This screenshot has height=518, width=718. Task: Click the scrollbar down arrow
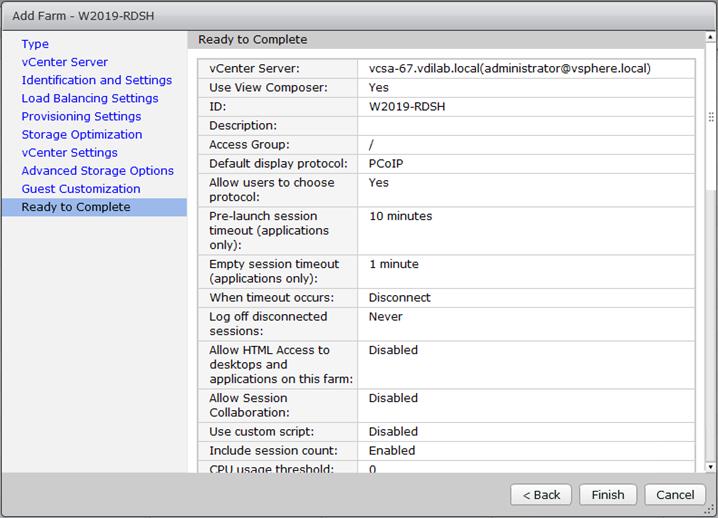click(710, 467)
